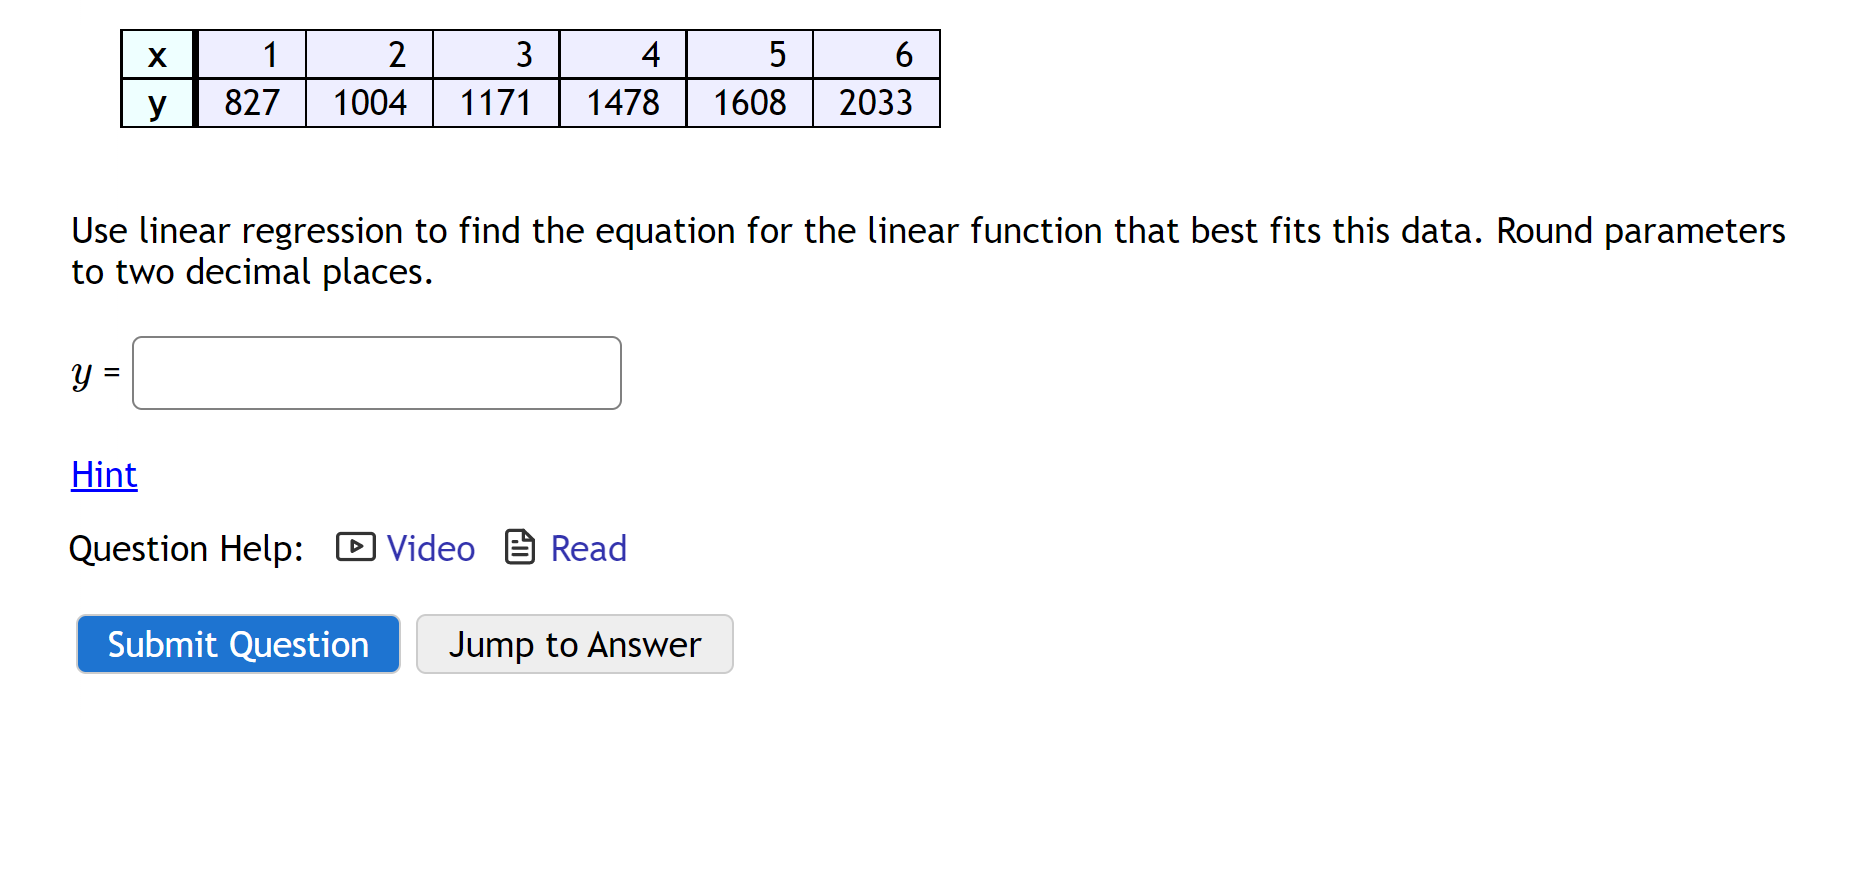The height and width of the screenshot is (870, 1849).
Task: Select the x value 1 cell
Action: 252,55
